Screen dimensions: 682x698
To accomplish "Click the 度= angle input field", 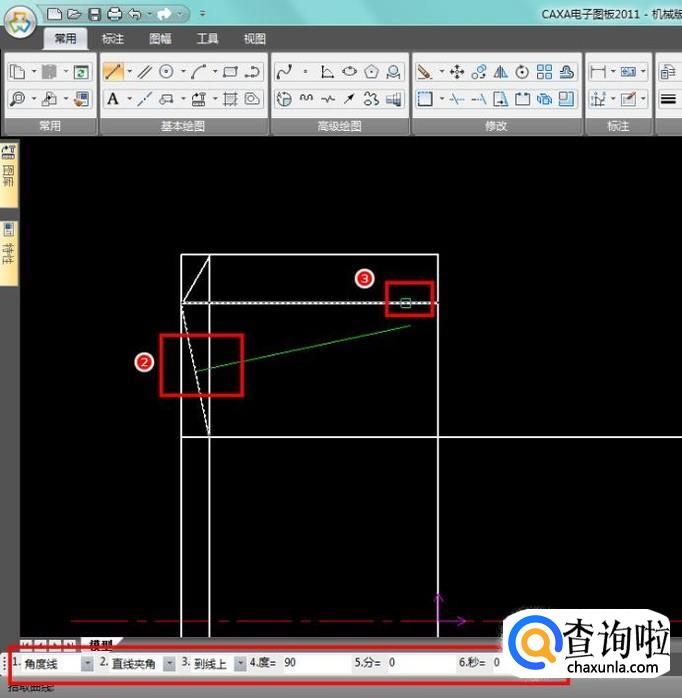I will 315,663.
